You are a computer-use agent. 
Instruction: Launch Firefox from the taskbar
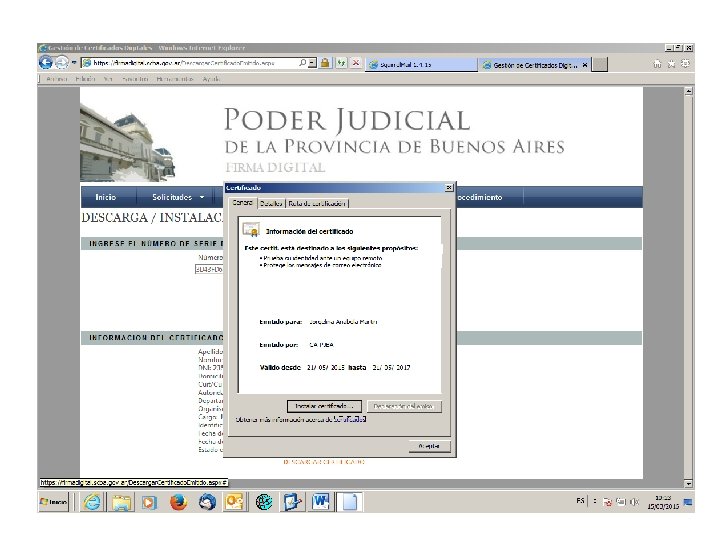click(178, 502)
